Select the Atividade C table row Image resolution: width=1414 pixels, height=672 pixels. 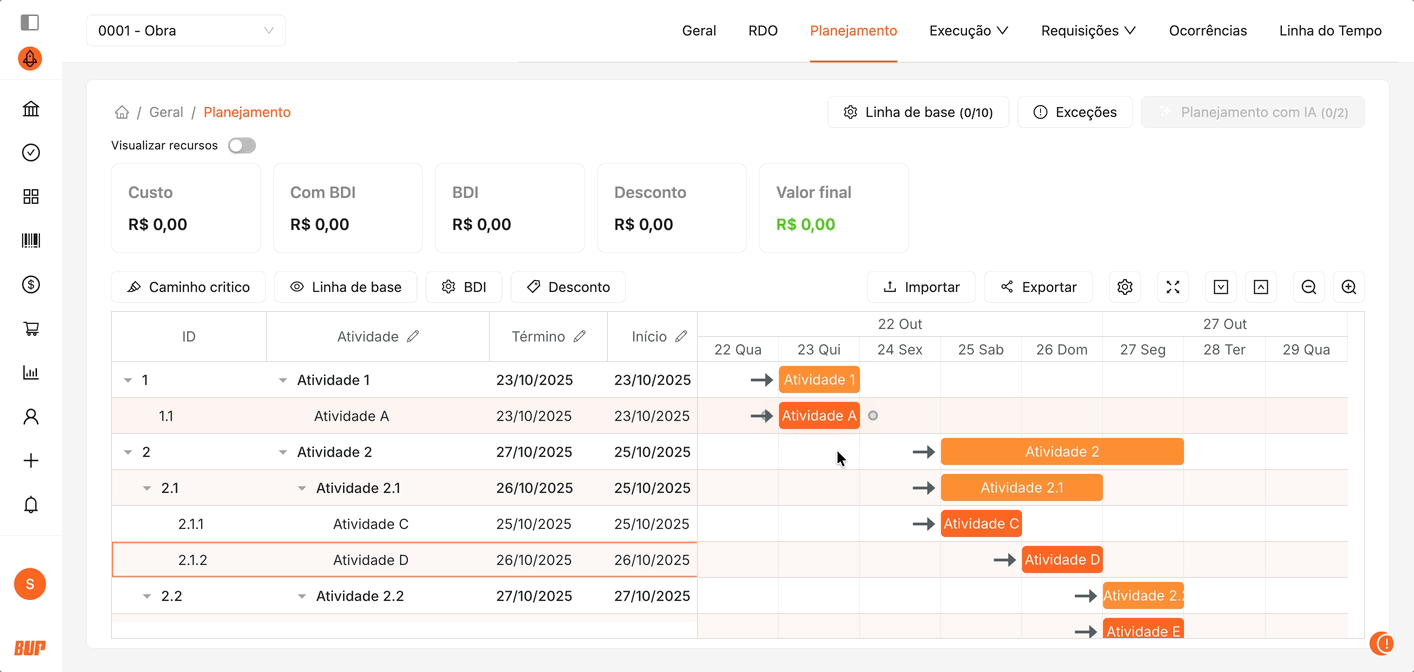click(370, 524)
